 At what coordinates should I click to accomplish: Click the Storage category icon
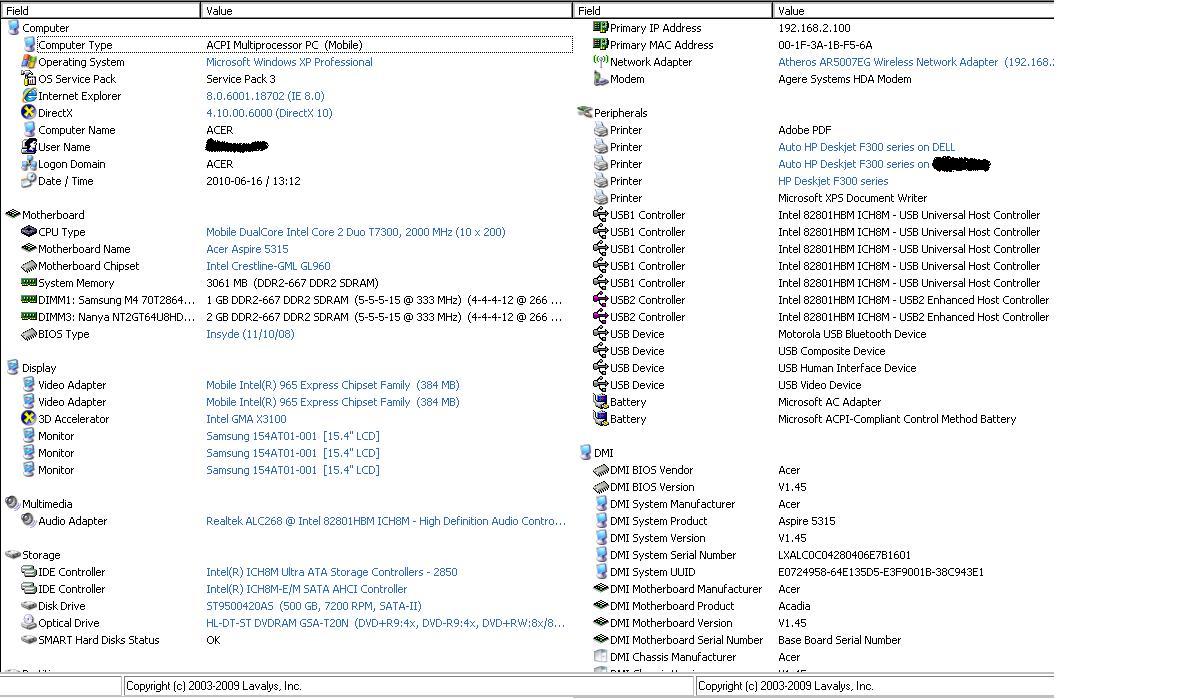(x=13, y=555)
